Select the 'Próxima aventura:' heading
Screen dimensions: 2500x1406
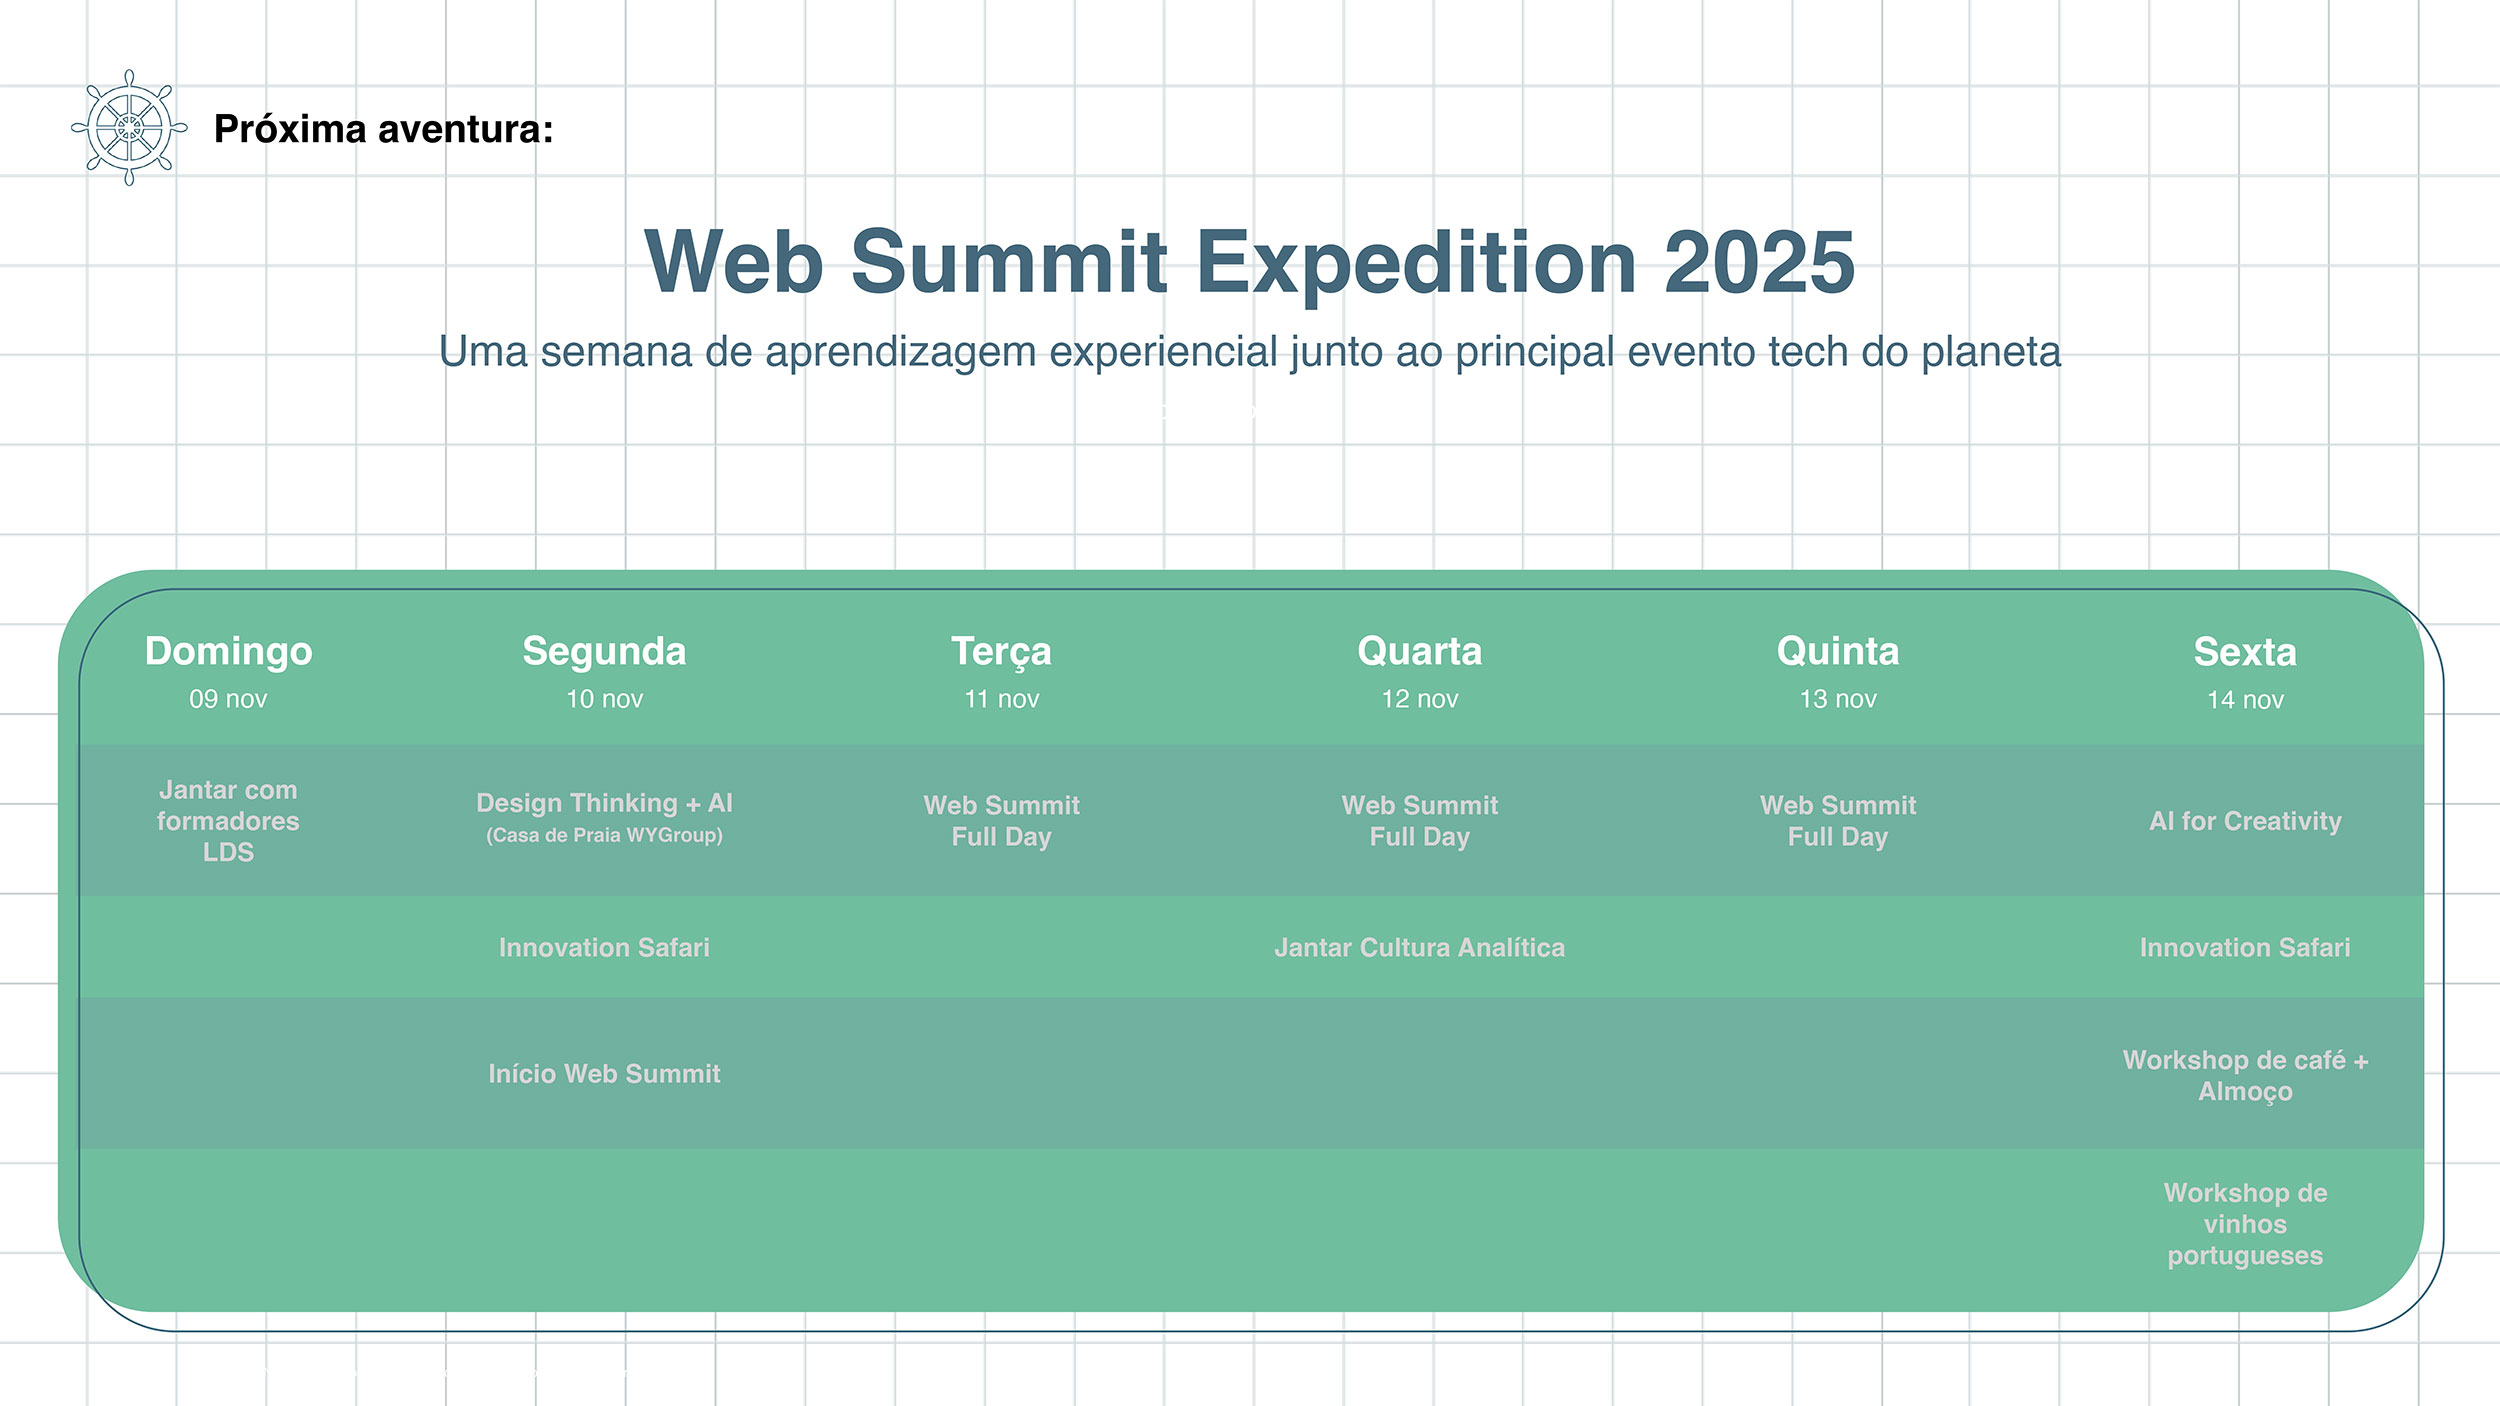[384, 129]
